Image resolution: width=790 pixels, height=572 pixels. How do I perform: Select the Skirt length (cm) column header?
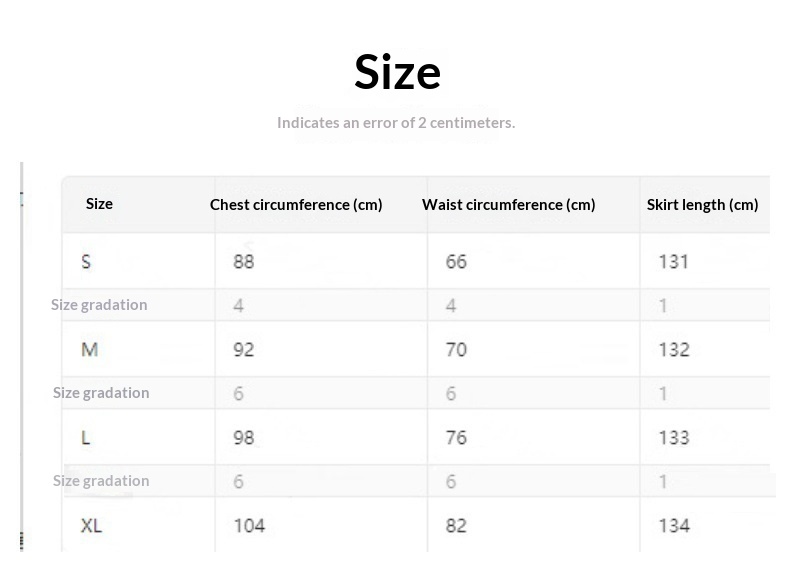tap(702, 205)
